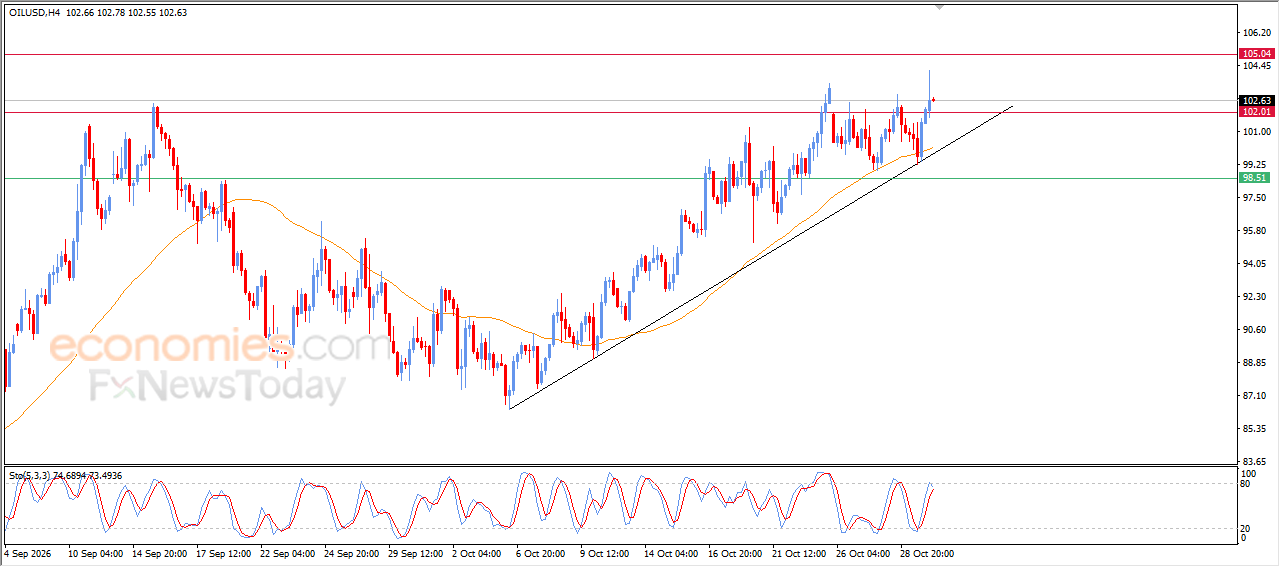Click the 20 level on stochastic scale
This screenshot has height=567, width=1280.
1247,527
